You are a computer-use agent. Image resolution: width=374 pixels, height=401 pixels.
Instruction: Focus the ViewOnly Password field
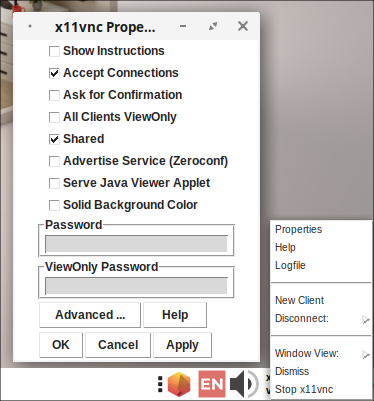[x=136, y=286]
